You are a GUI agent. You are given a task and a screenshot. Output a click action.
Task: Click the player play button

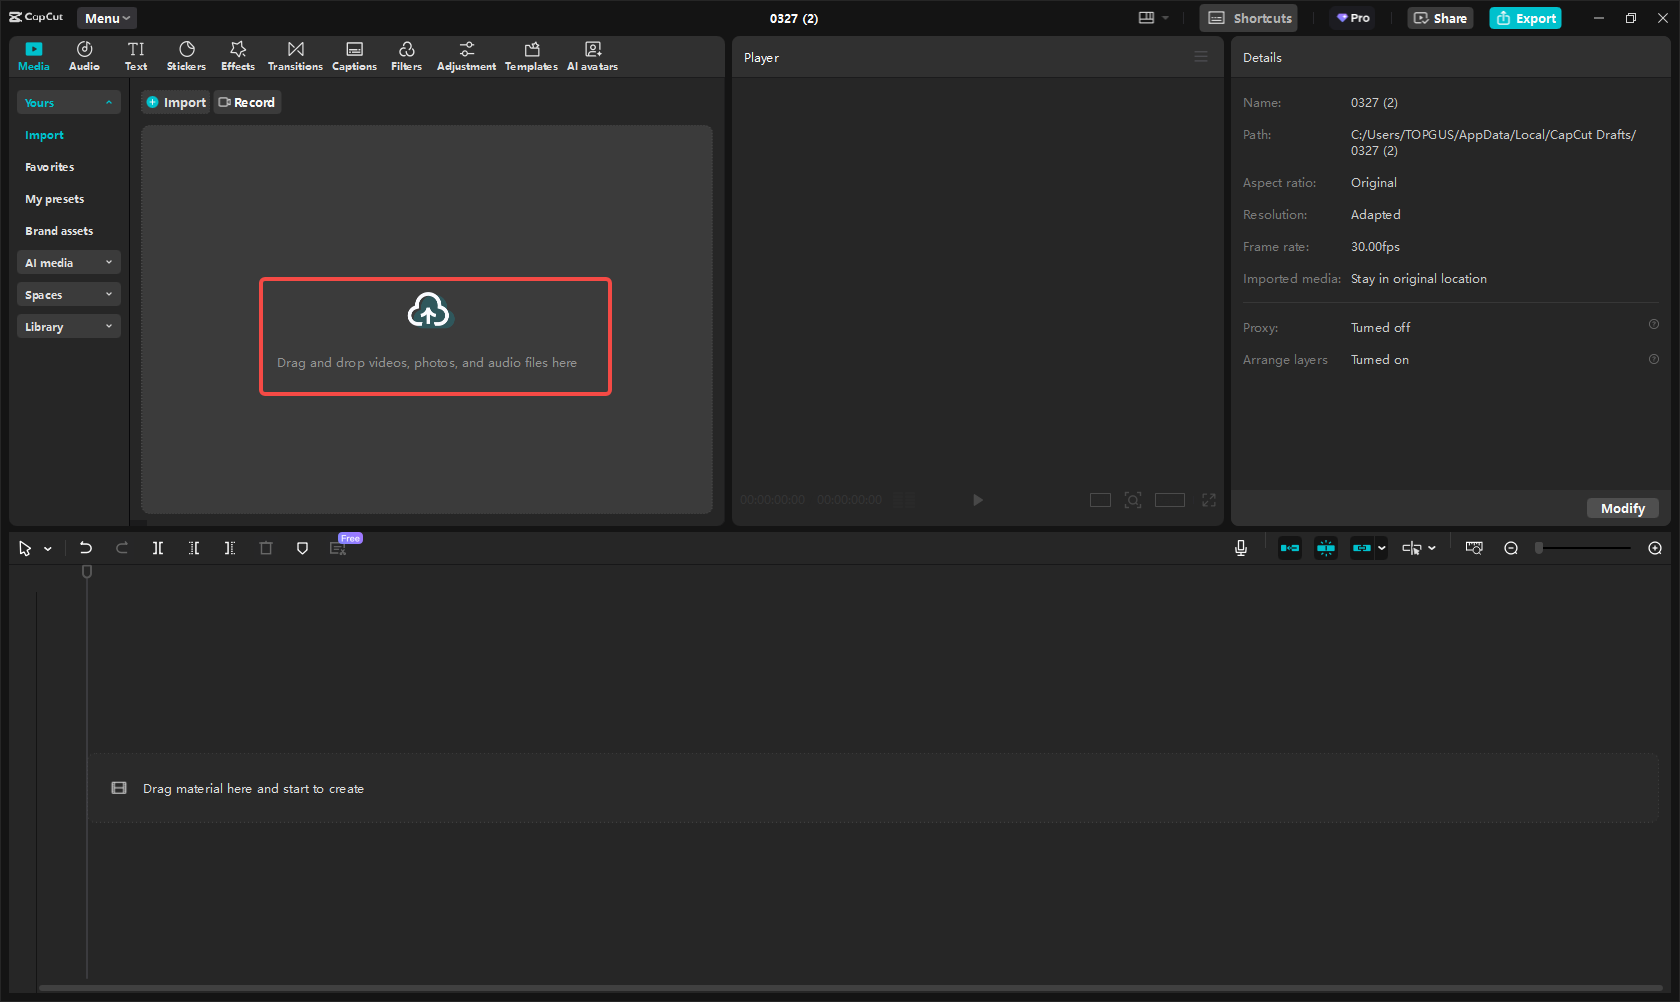click(x=978, y=500)
